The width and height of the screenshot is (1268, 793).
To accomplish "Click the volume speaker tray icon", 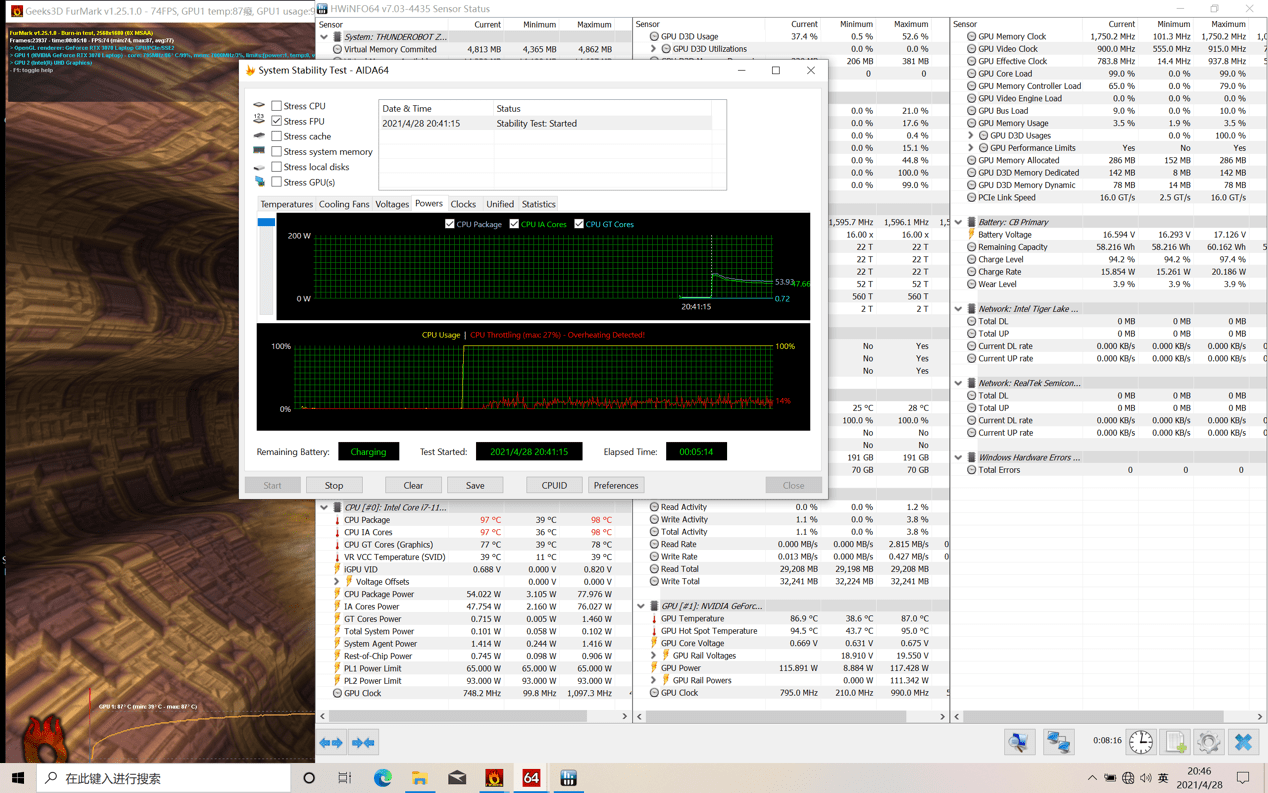I will pos(1146,778).
